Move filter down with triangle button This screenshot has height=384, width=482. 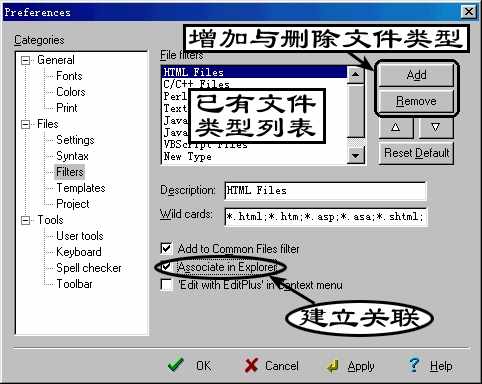tap(435, 127)
